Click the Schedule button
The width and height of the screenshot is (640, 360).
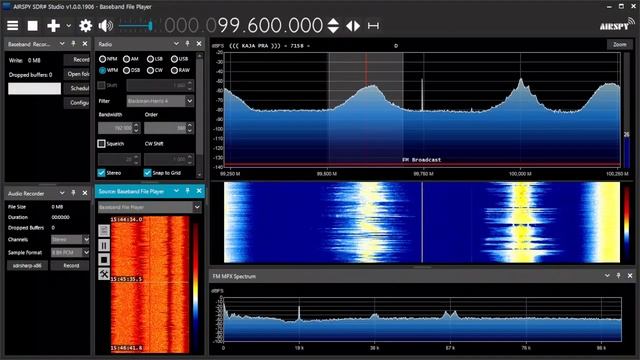pyautogui.click(x=77, y=88)
